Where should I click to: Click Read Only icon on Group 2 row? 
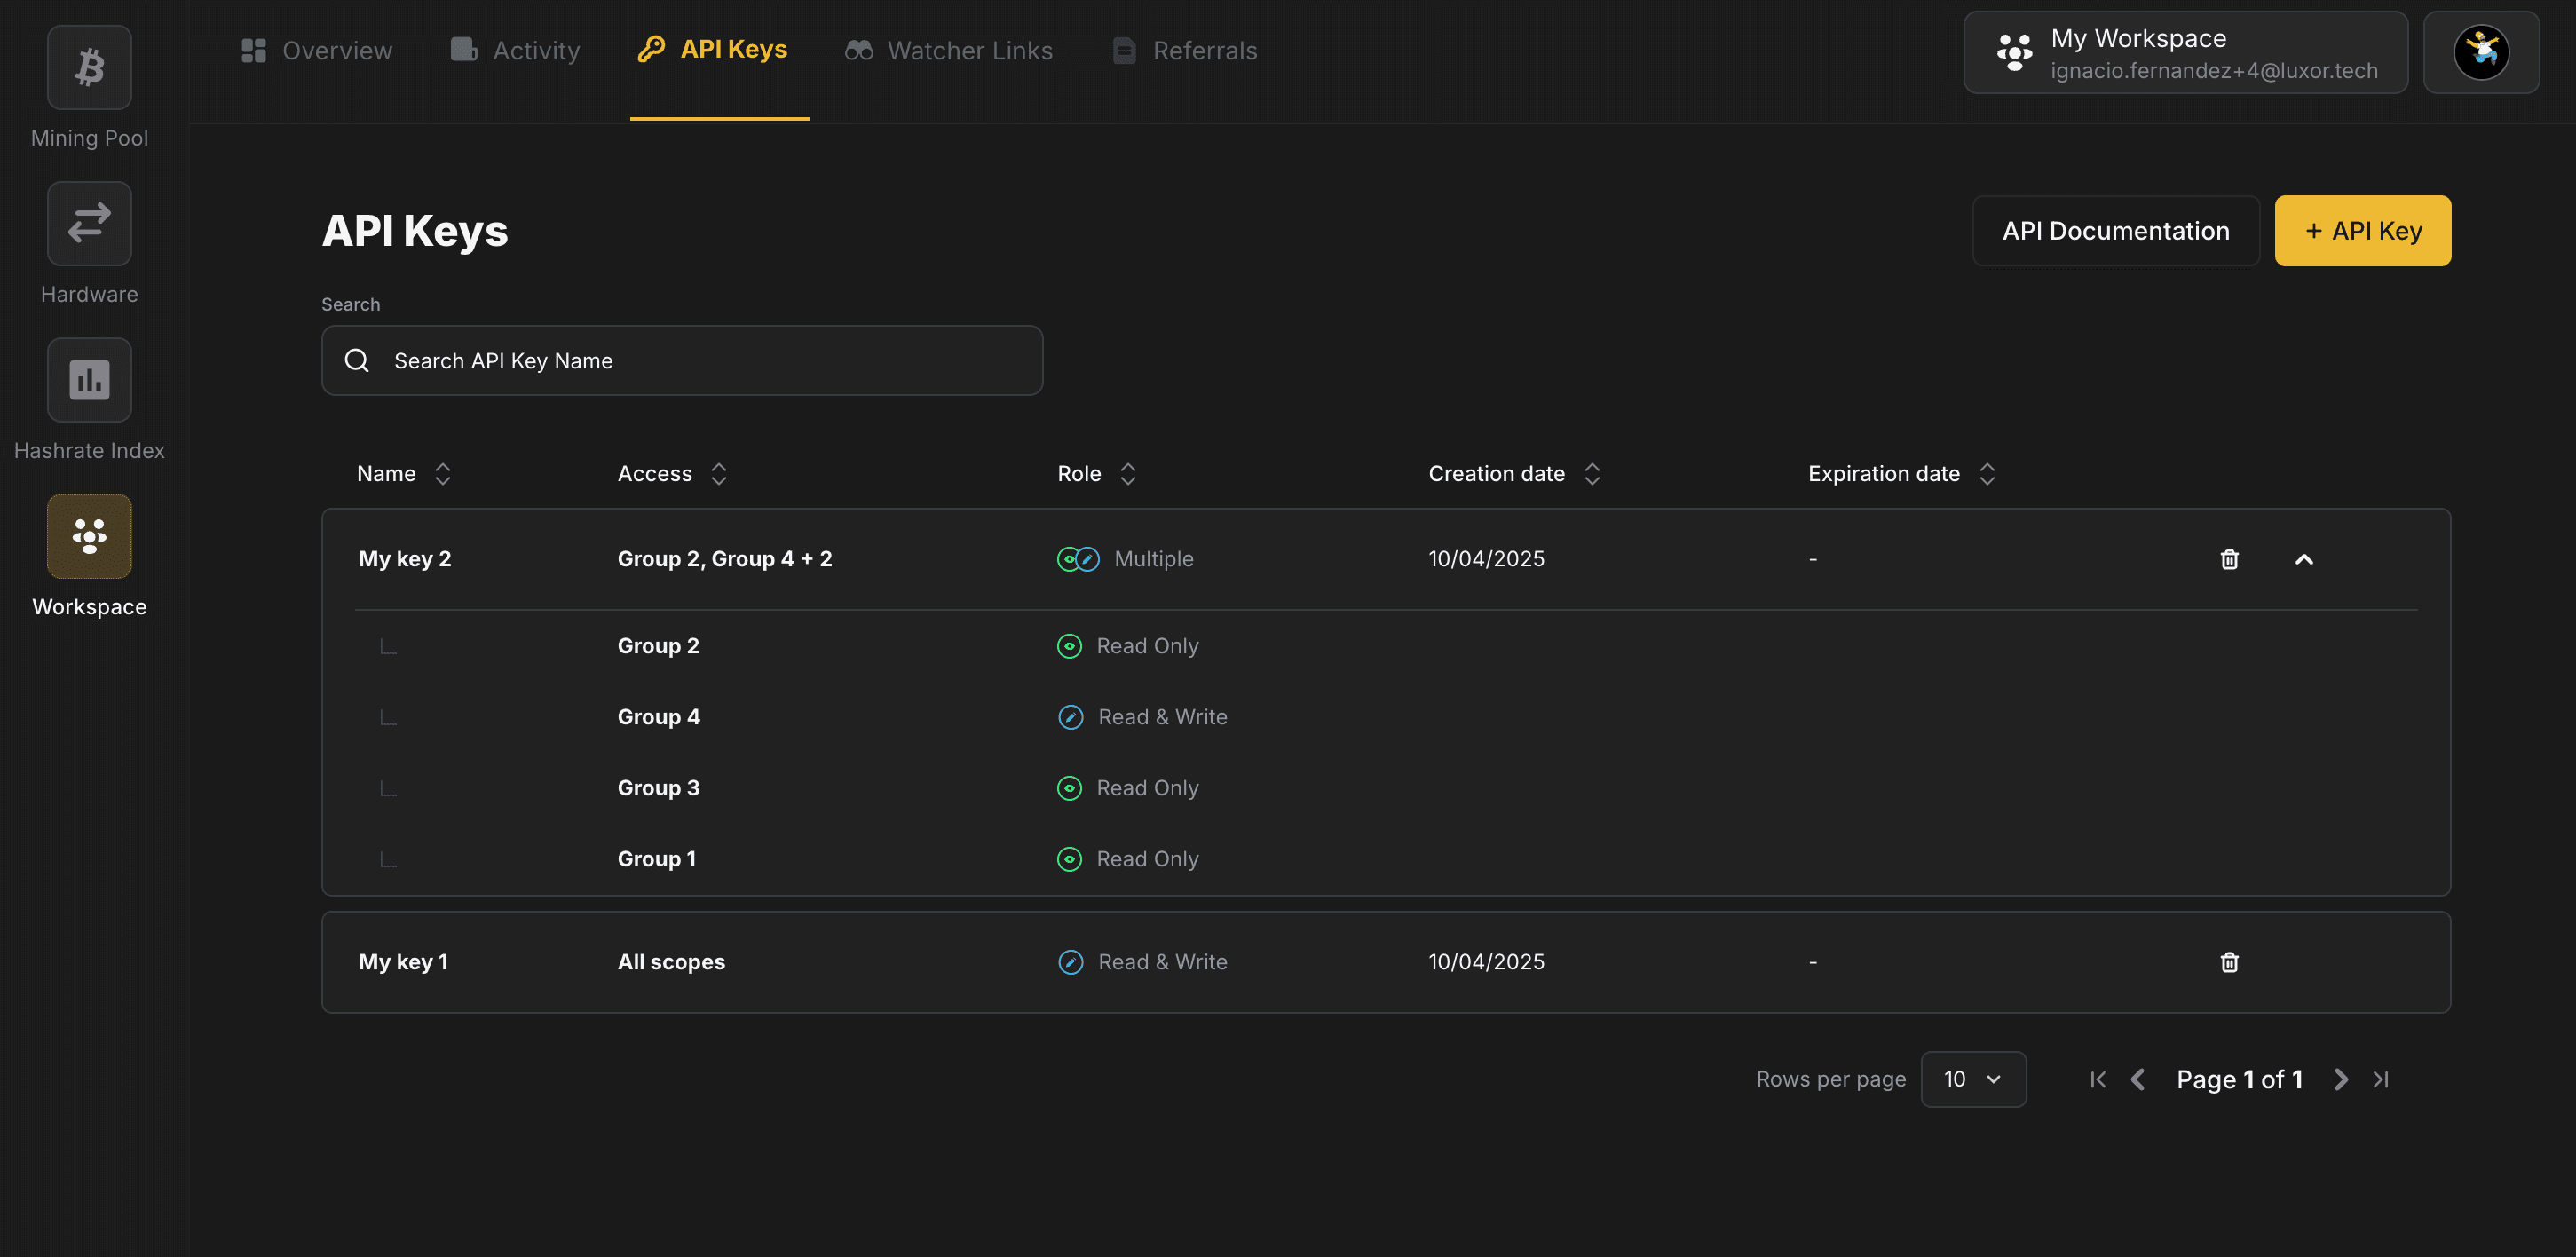point(1069,646)
